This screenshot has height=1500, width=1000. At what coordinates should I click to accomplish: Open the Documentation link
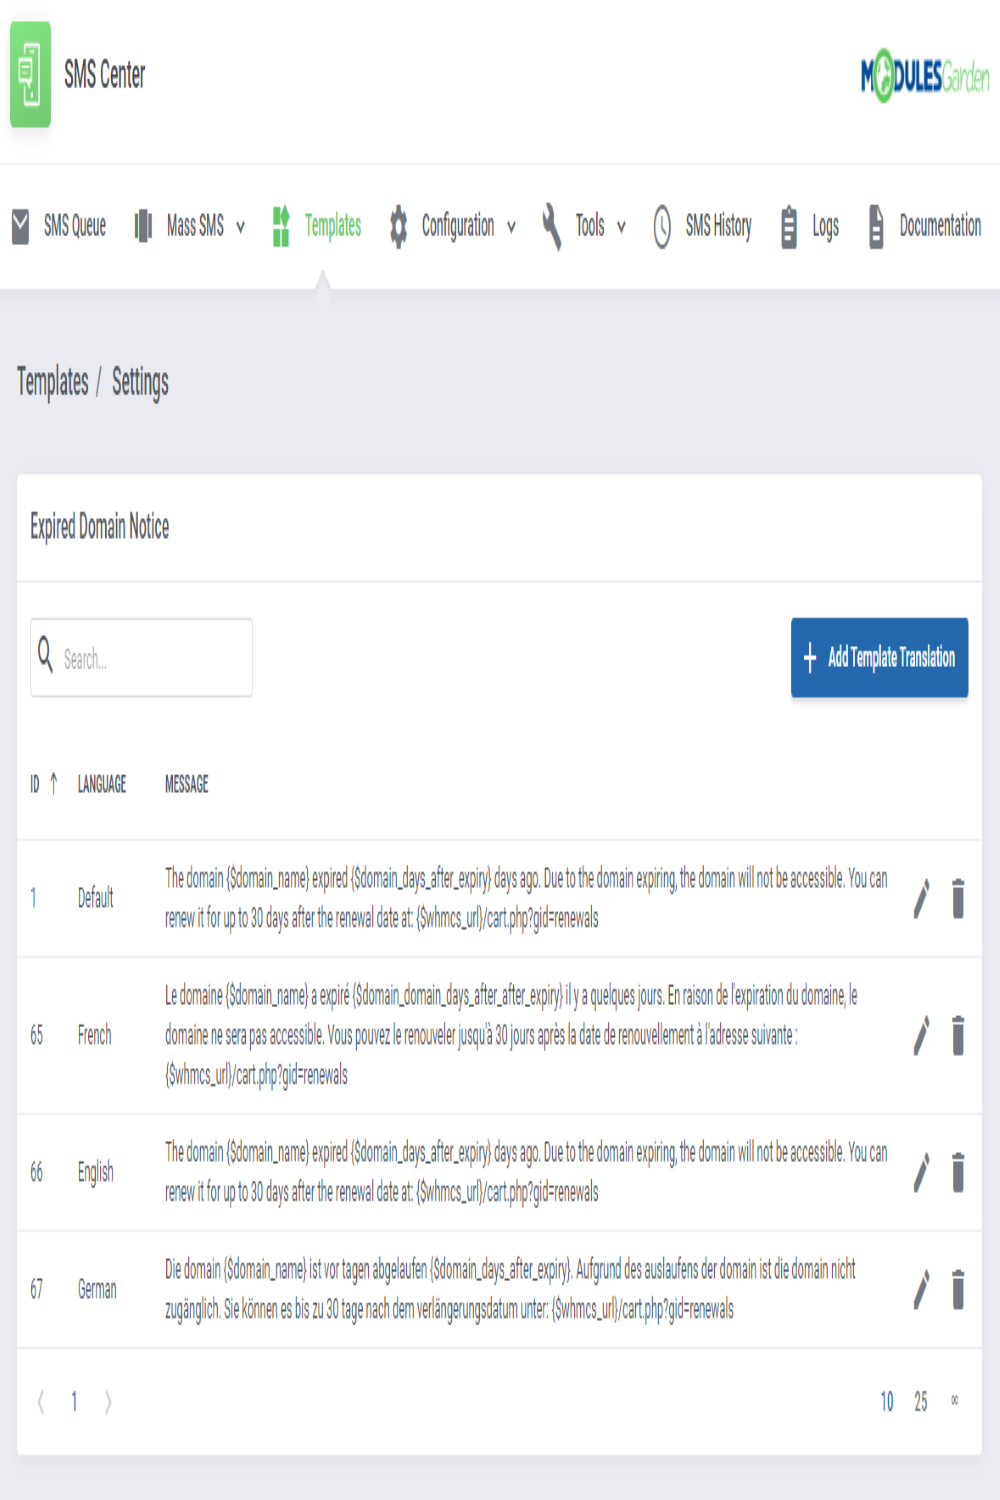point(925,226)
